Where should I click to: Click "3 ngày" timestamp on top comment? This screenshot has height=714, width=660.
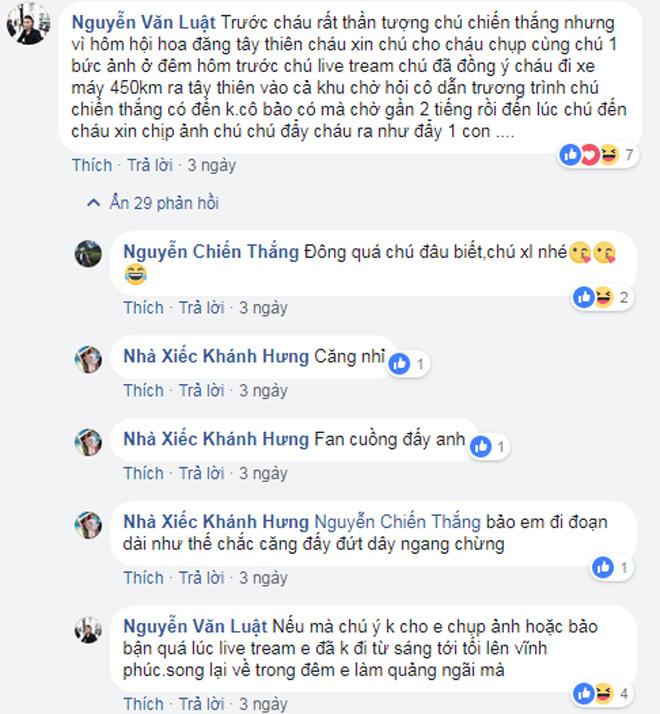point(212,165)
